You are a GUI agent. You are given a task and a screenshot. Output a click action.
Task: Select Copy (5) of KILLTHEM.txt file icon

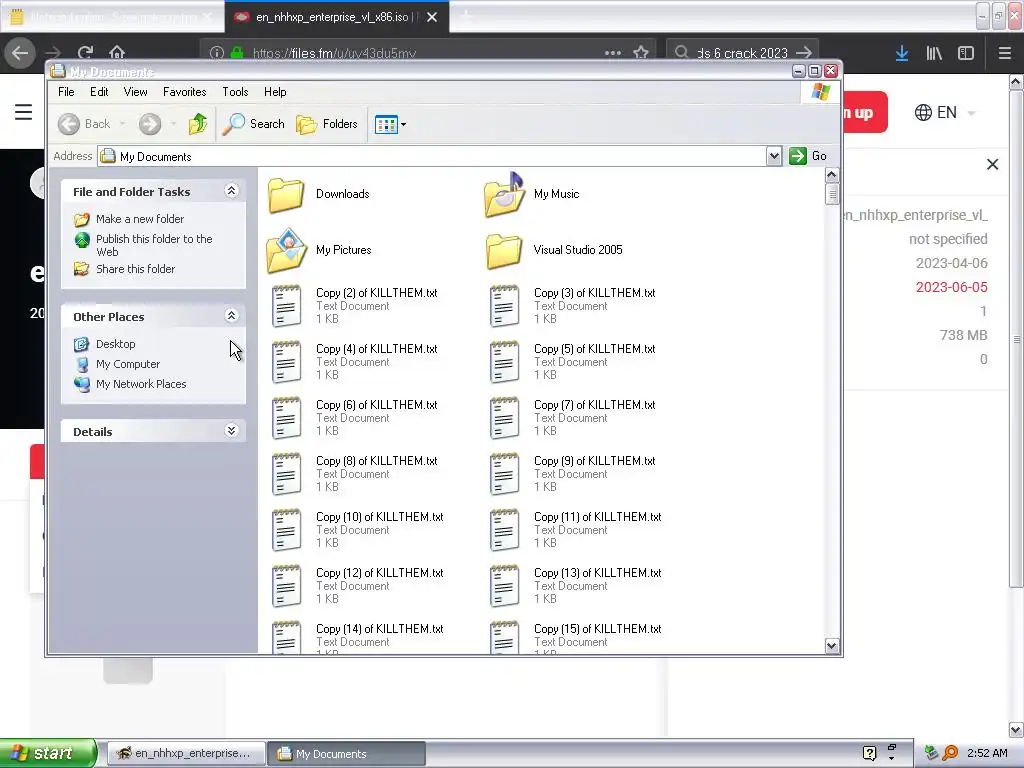pos(504,362)
